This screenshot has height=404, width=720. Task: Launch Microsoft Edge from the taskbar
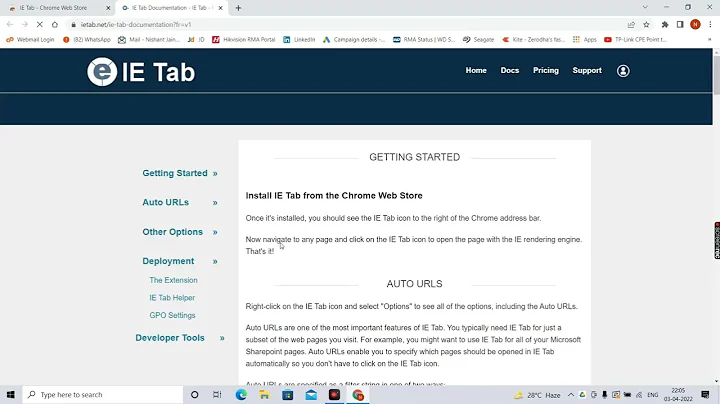click(241, 395)
